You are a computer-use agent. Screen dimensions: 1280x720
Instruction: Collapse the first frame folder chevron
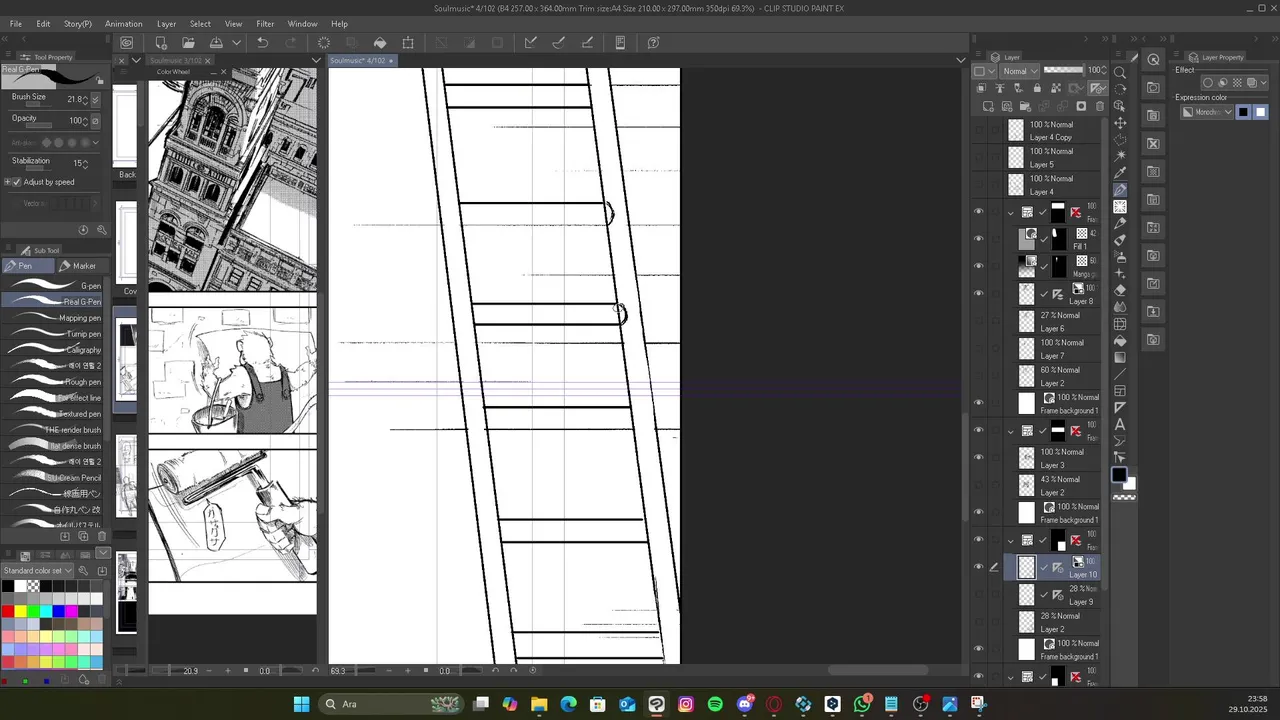click(1010, 212)
